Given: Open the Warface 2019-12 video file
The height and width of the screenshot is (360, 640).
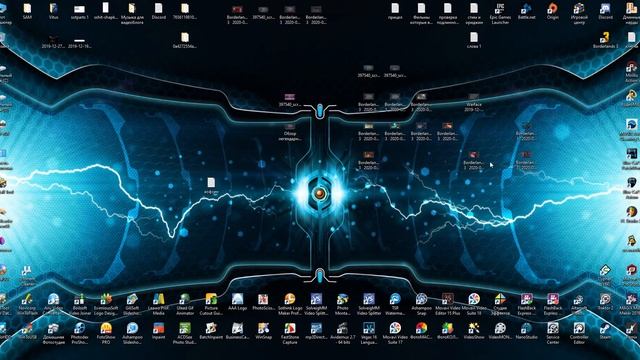Looking at the screenshot, I should pos(474,102).
